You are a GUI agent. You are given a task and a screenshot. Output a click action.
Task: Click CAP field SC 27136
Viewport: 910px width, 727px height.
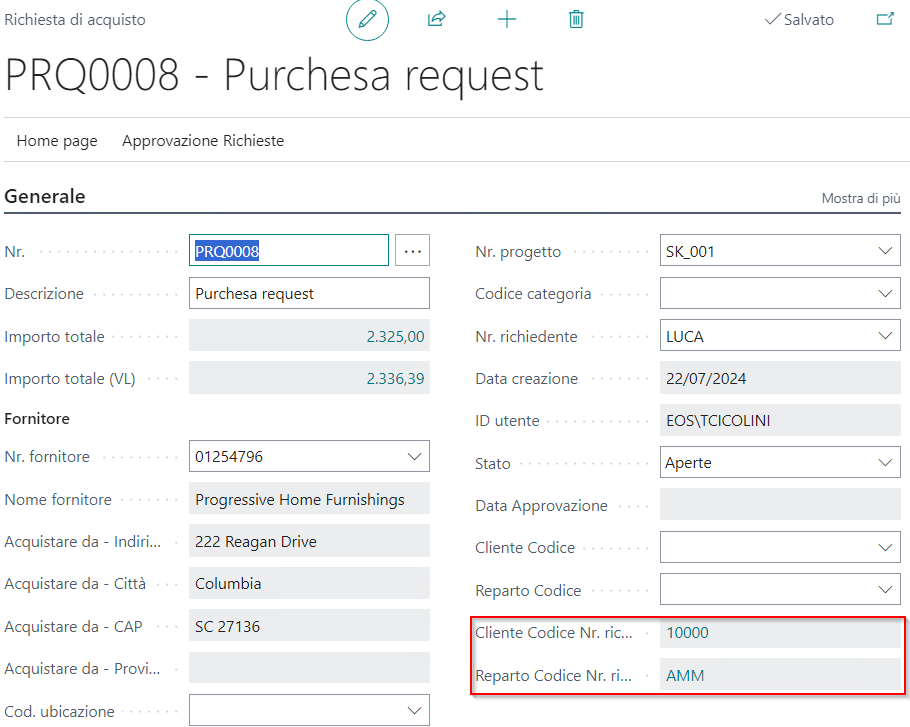(x=309, y=626)
